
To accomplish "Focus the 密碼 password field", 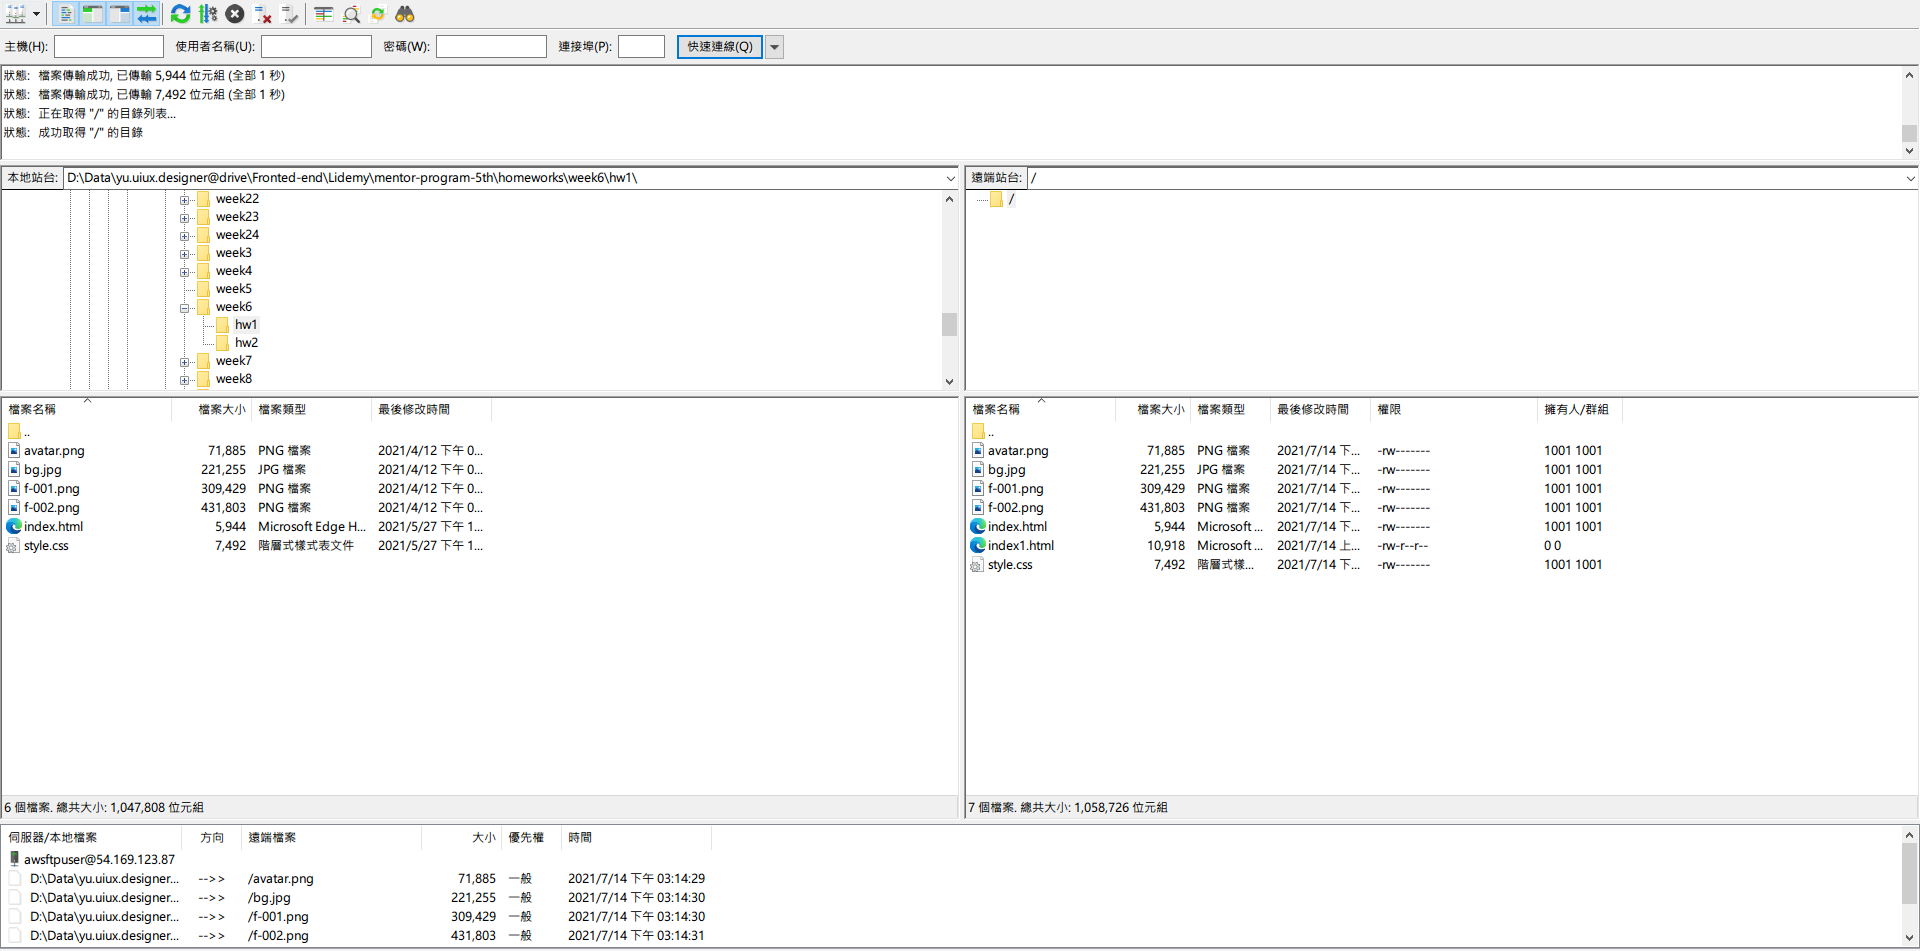I will pyautogui.click(x=491, y=47).
